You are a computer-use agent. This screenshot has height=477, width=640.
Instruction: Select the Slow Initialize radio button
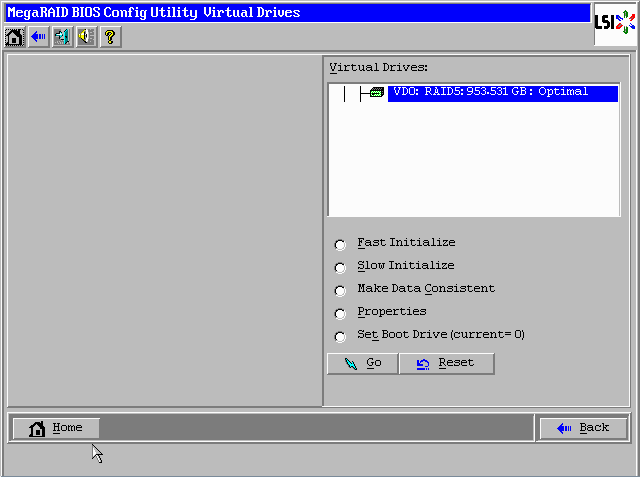click(340, 268)
